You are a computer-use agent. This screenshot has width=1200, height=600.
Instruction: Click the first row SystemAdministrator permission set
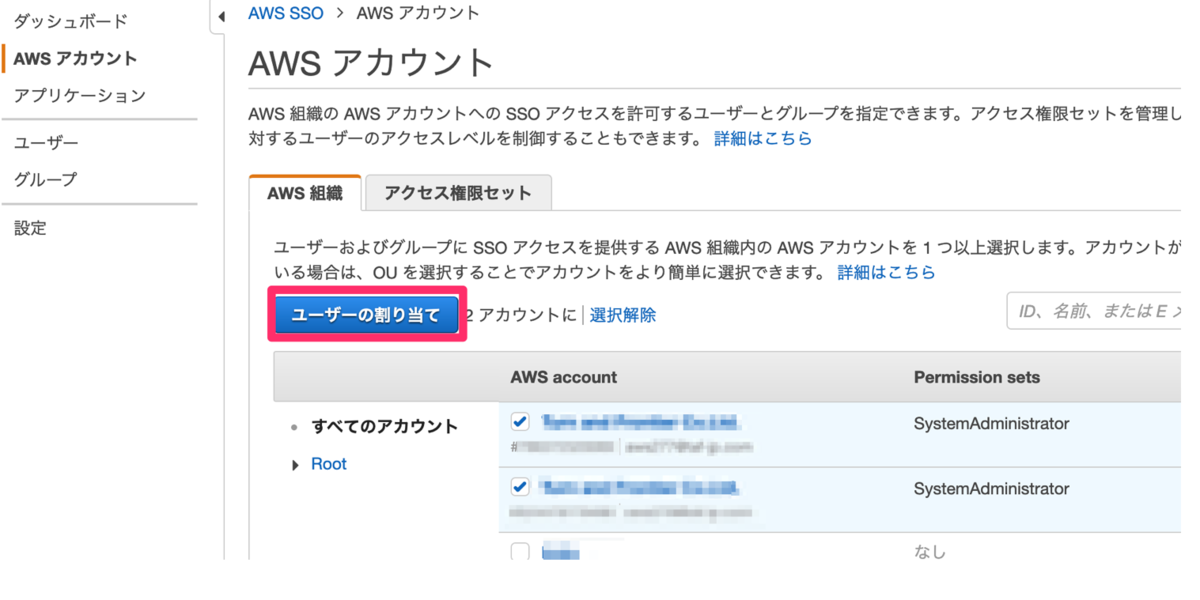pyautogui.click(x=992, y=424)
